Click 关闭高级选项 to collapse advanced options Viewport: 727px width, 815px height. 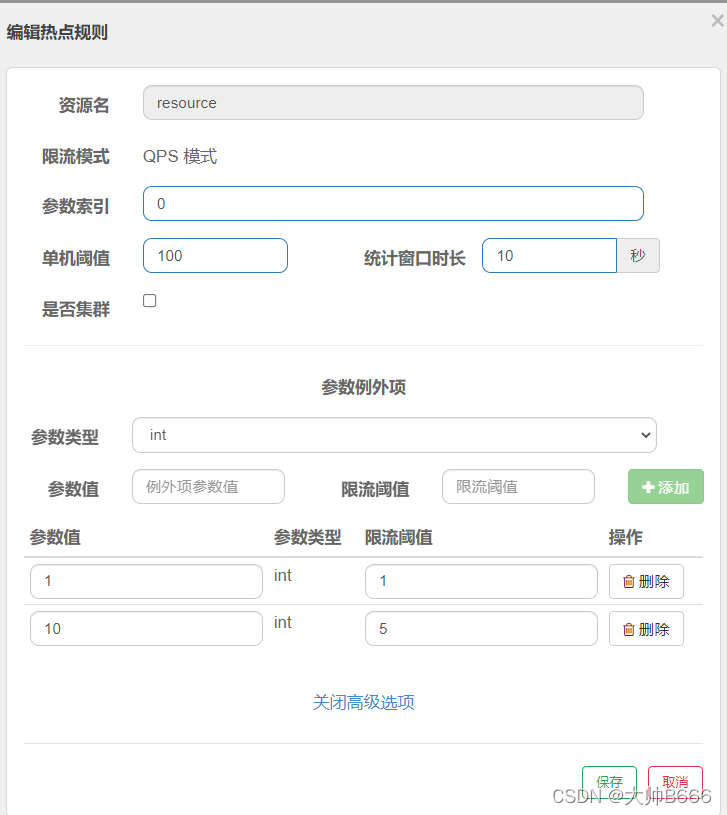tap(364, 703)
